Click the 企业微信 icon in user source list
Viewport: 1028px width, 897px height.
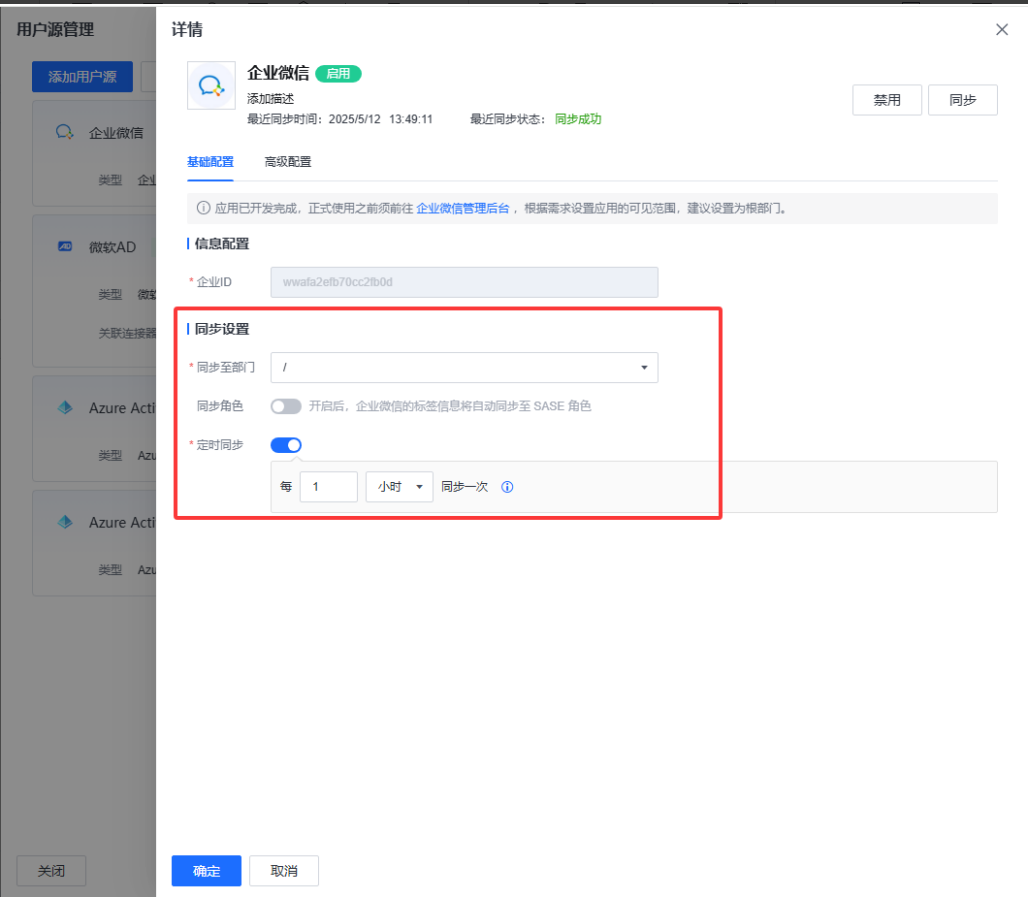[65, 132]
